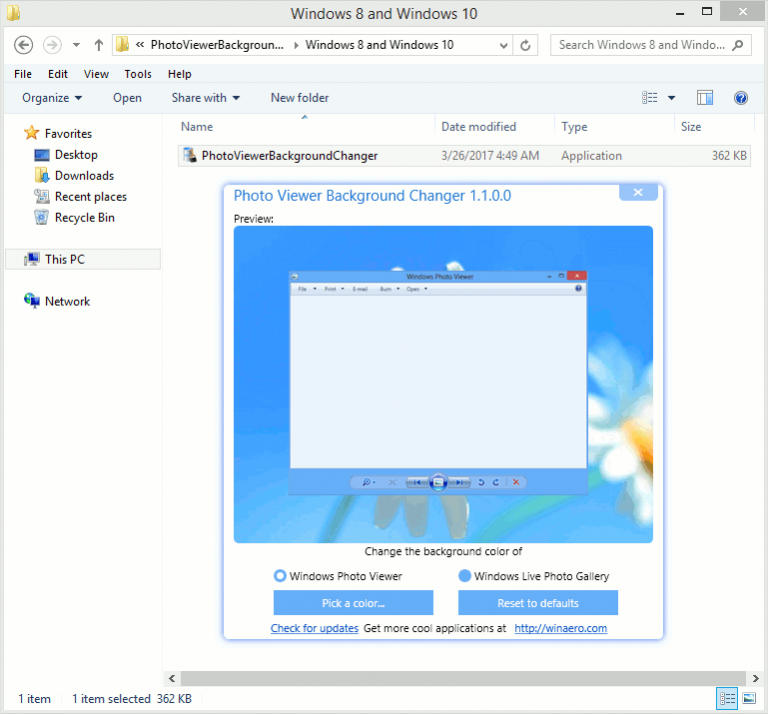The image size is (768, 714).
Task: Click the Forward navigation arrow
Action: click(52, 45)
